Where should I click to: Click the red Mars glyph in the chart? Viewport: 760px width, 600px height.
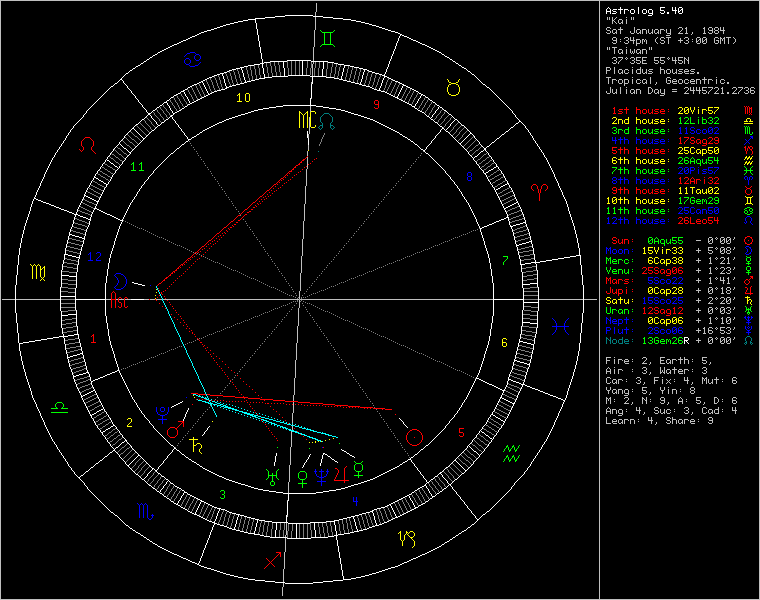click(174, 431)
